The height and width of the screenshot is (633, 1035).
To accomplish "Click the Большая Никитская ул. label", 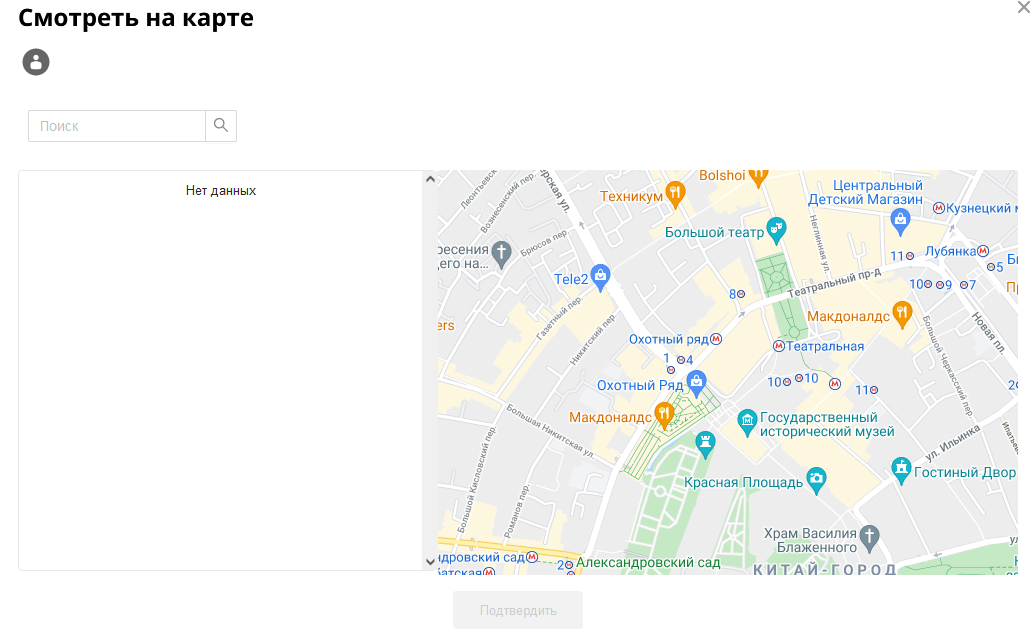I will click(x=551, y=431).
